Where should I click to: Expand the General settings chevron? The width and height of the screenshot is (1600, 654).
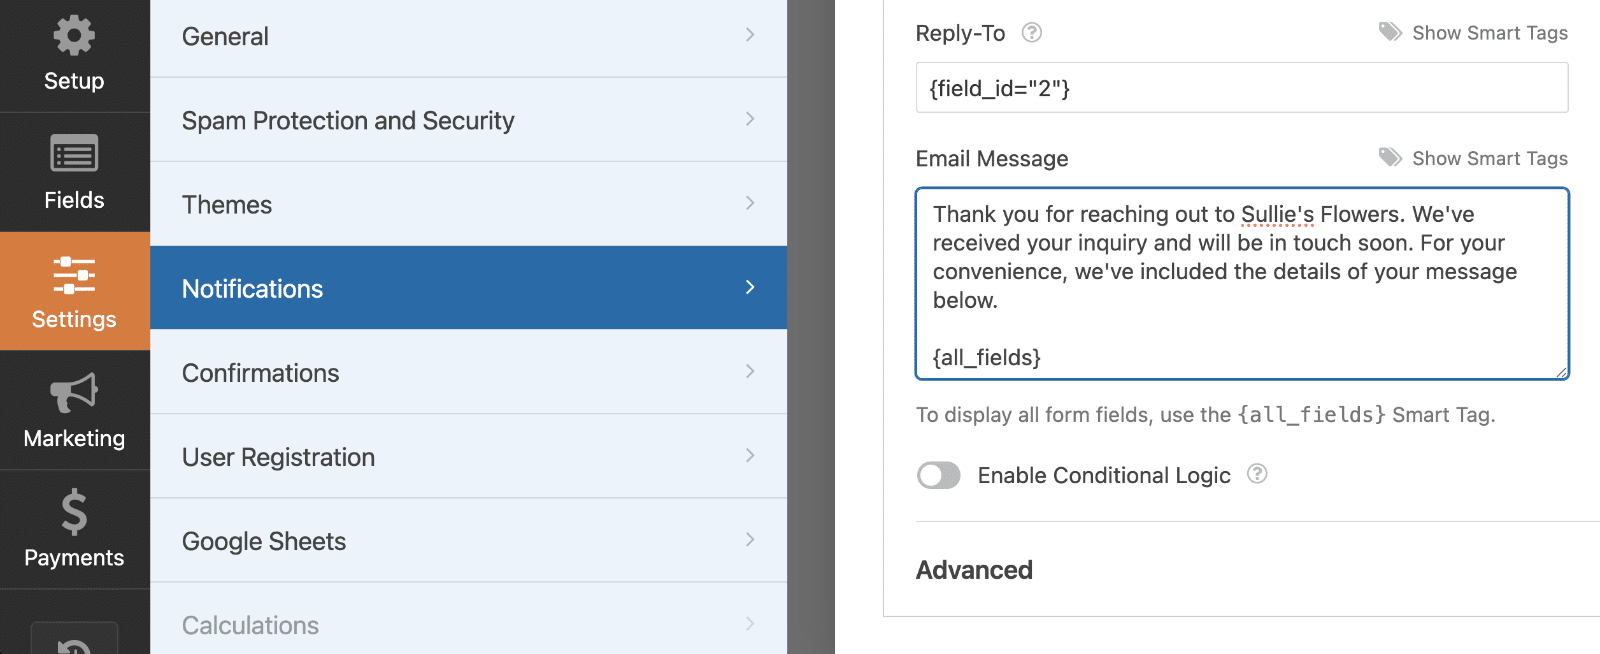(749, 36)
